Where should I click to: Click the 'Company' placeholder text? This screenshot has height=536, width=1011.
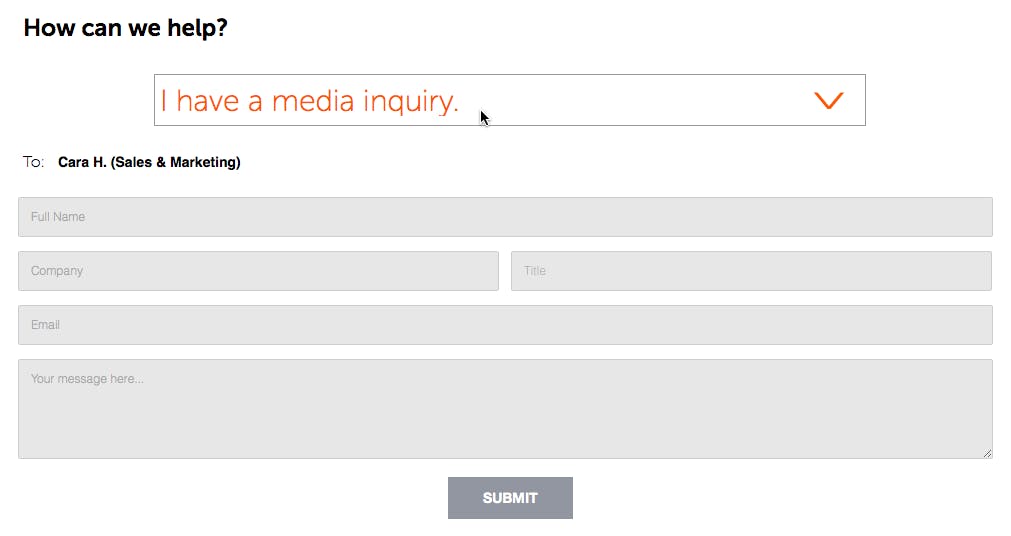point(57,271)
